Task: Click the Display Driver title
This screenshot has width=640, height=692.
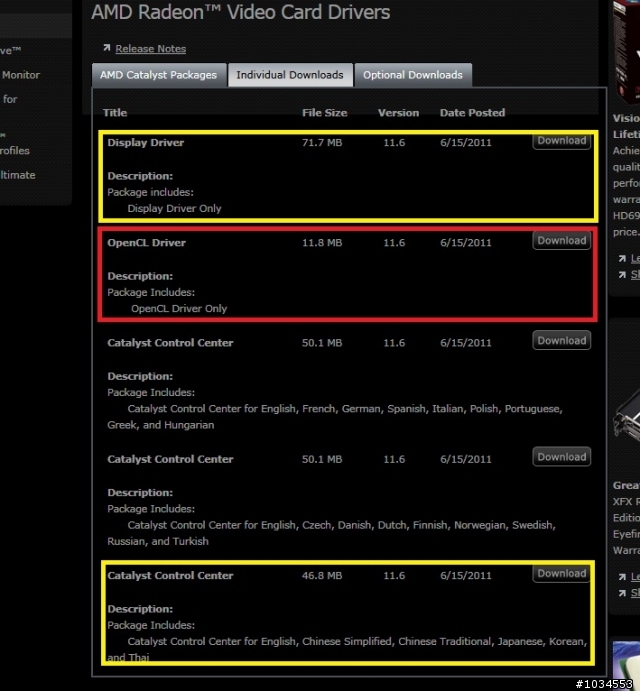Action: (x=146, y=143)
